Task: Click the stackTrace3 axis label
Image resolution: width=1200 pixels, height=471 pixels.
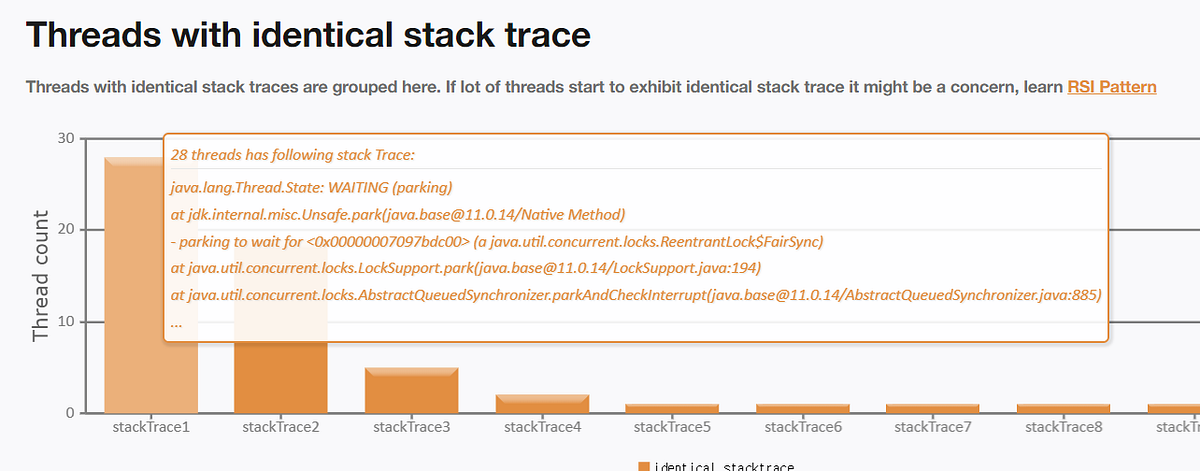Action: pos(411,427)
